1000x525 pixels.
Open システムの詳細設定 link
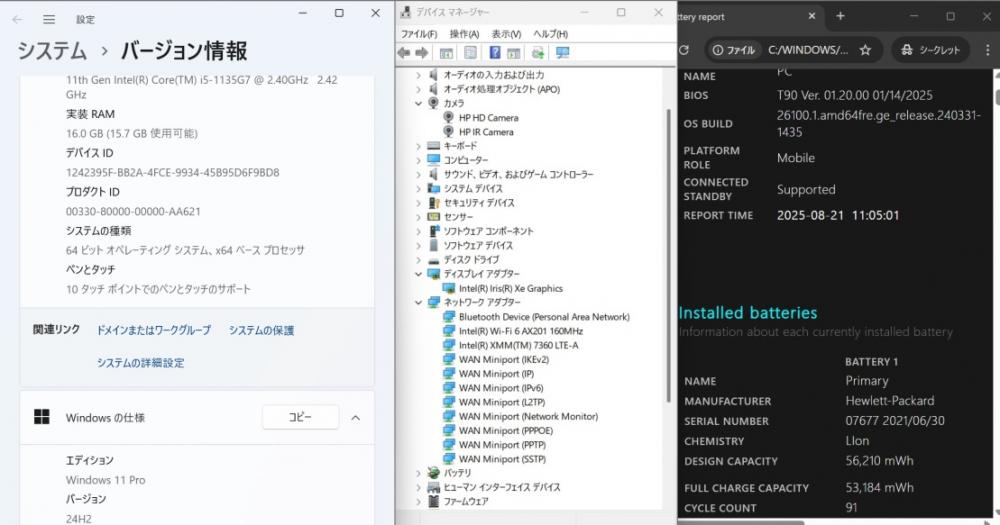(140, 362)
